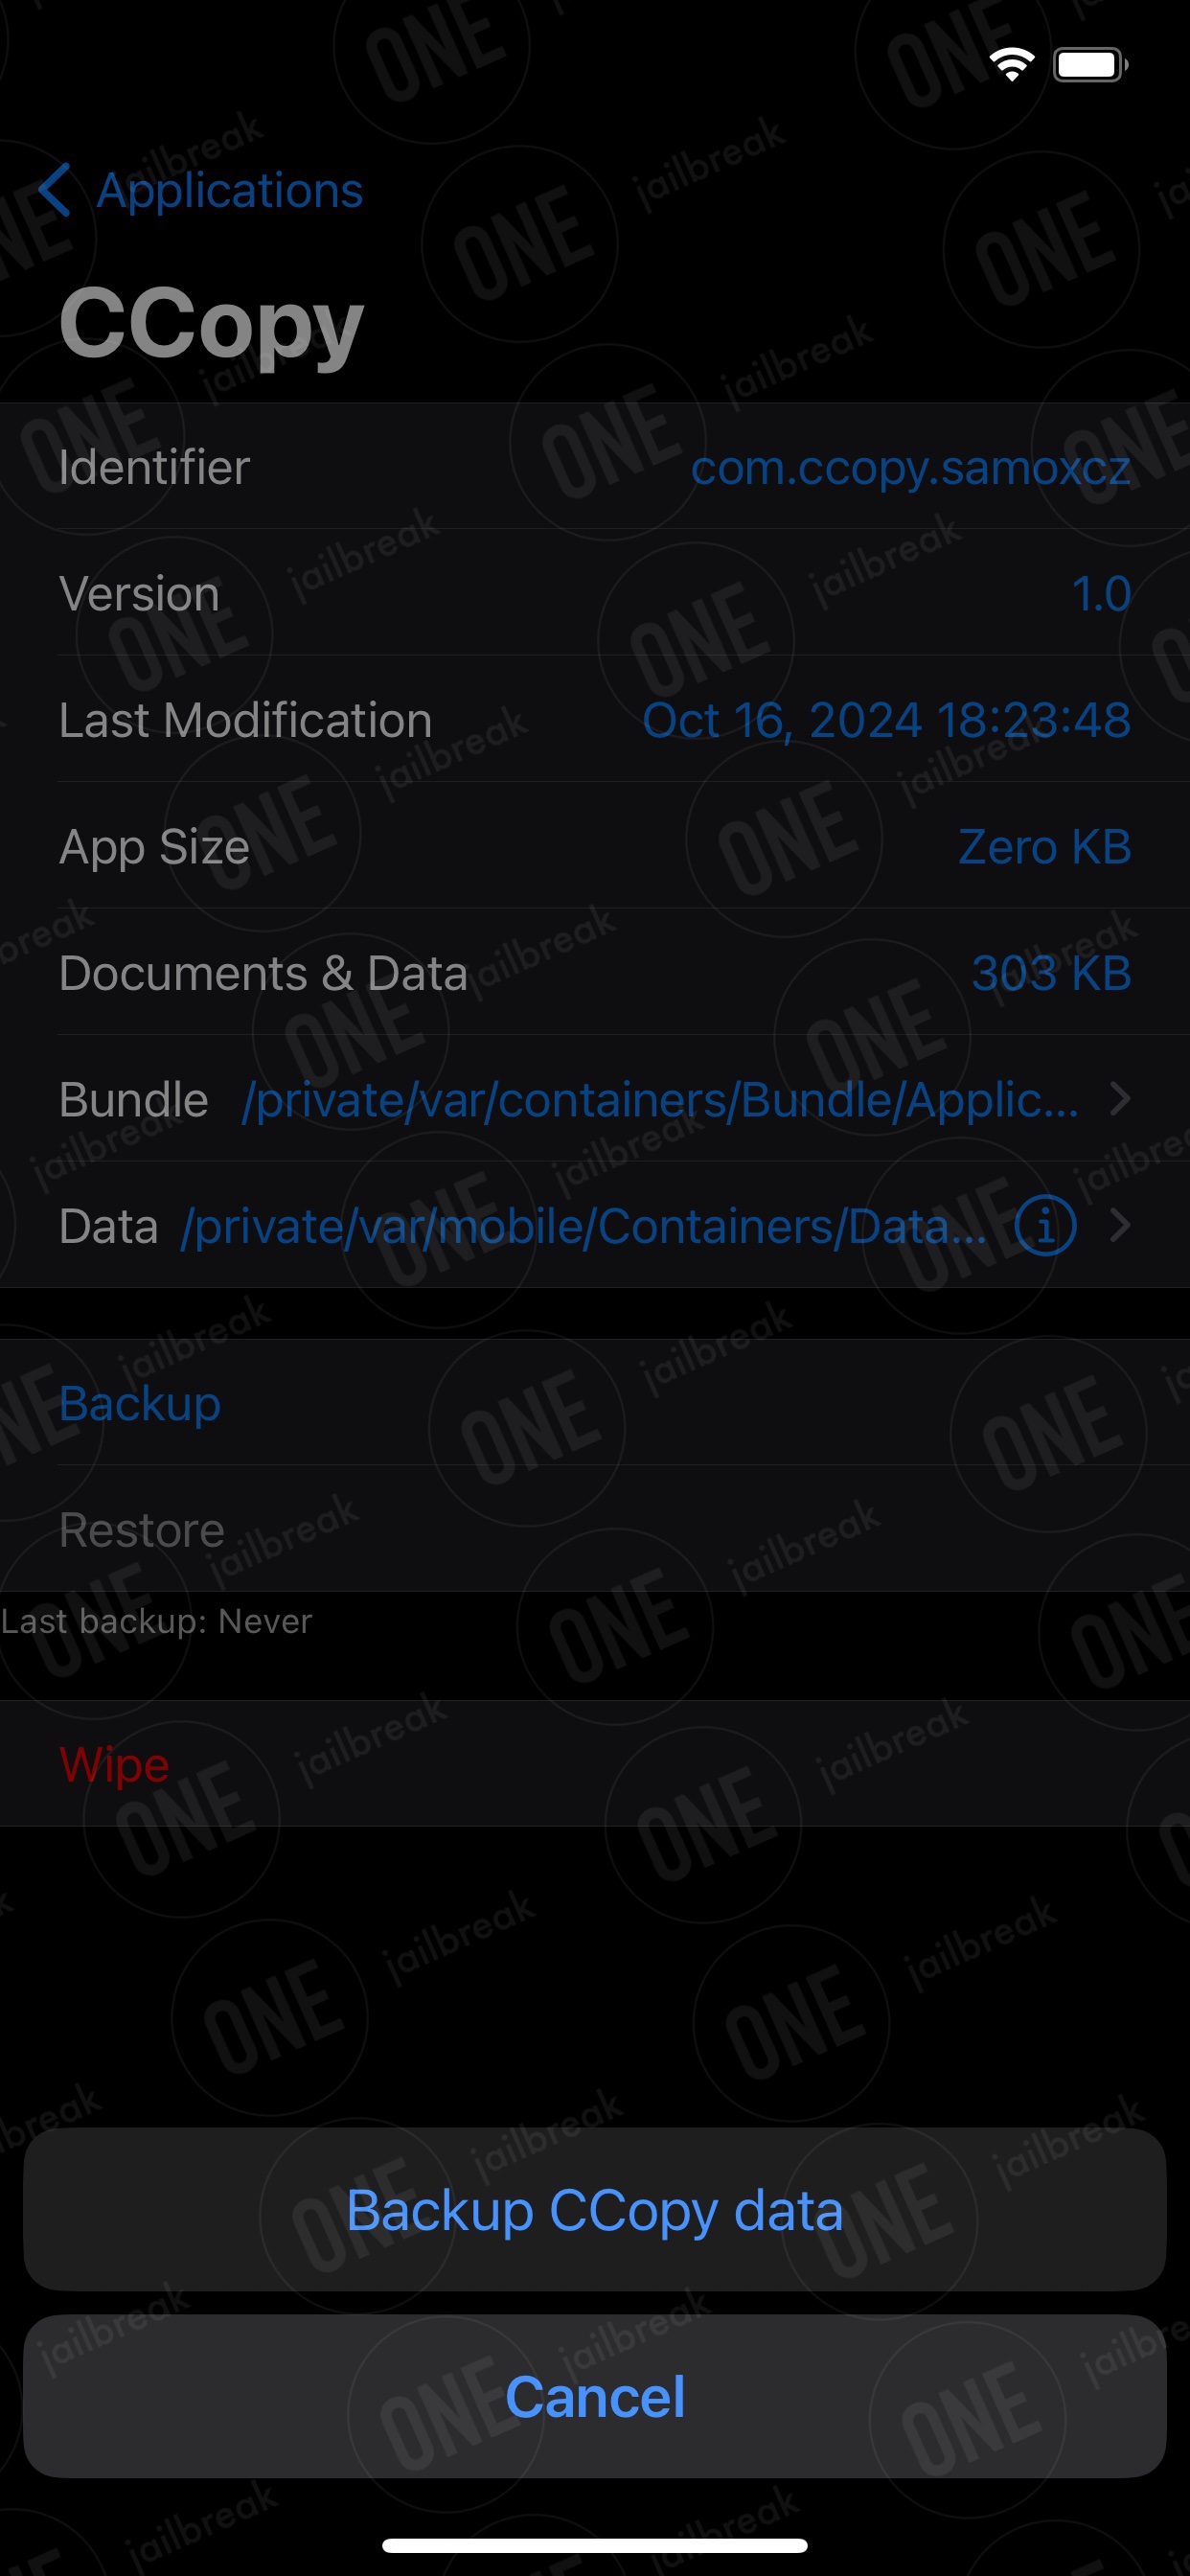Select the Restore menu item
This screenshot has width=1190, height=2576.
click(595, 1529)
